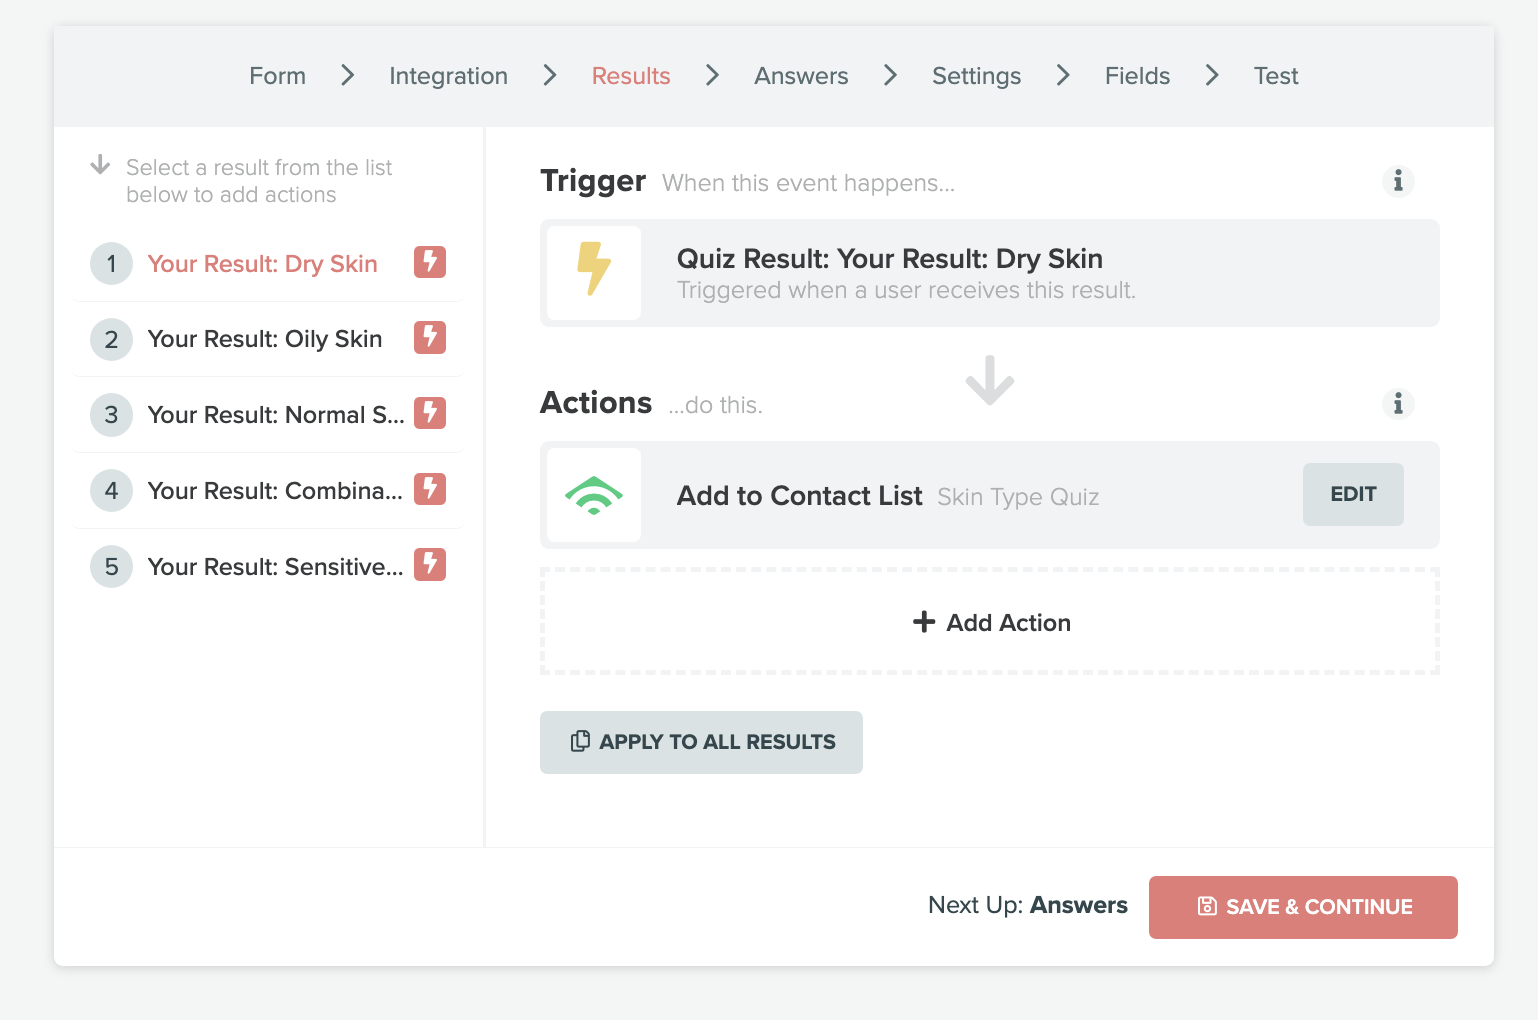Open the Settings step tab
This screenshot has width=1538, height=1020.
pyautogui.click(x=976, y=76)
